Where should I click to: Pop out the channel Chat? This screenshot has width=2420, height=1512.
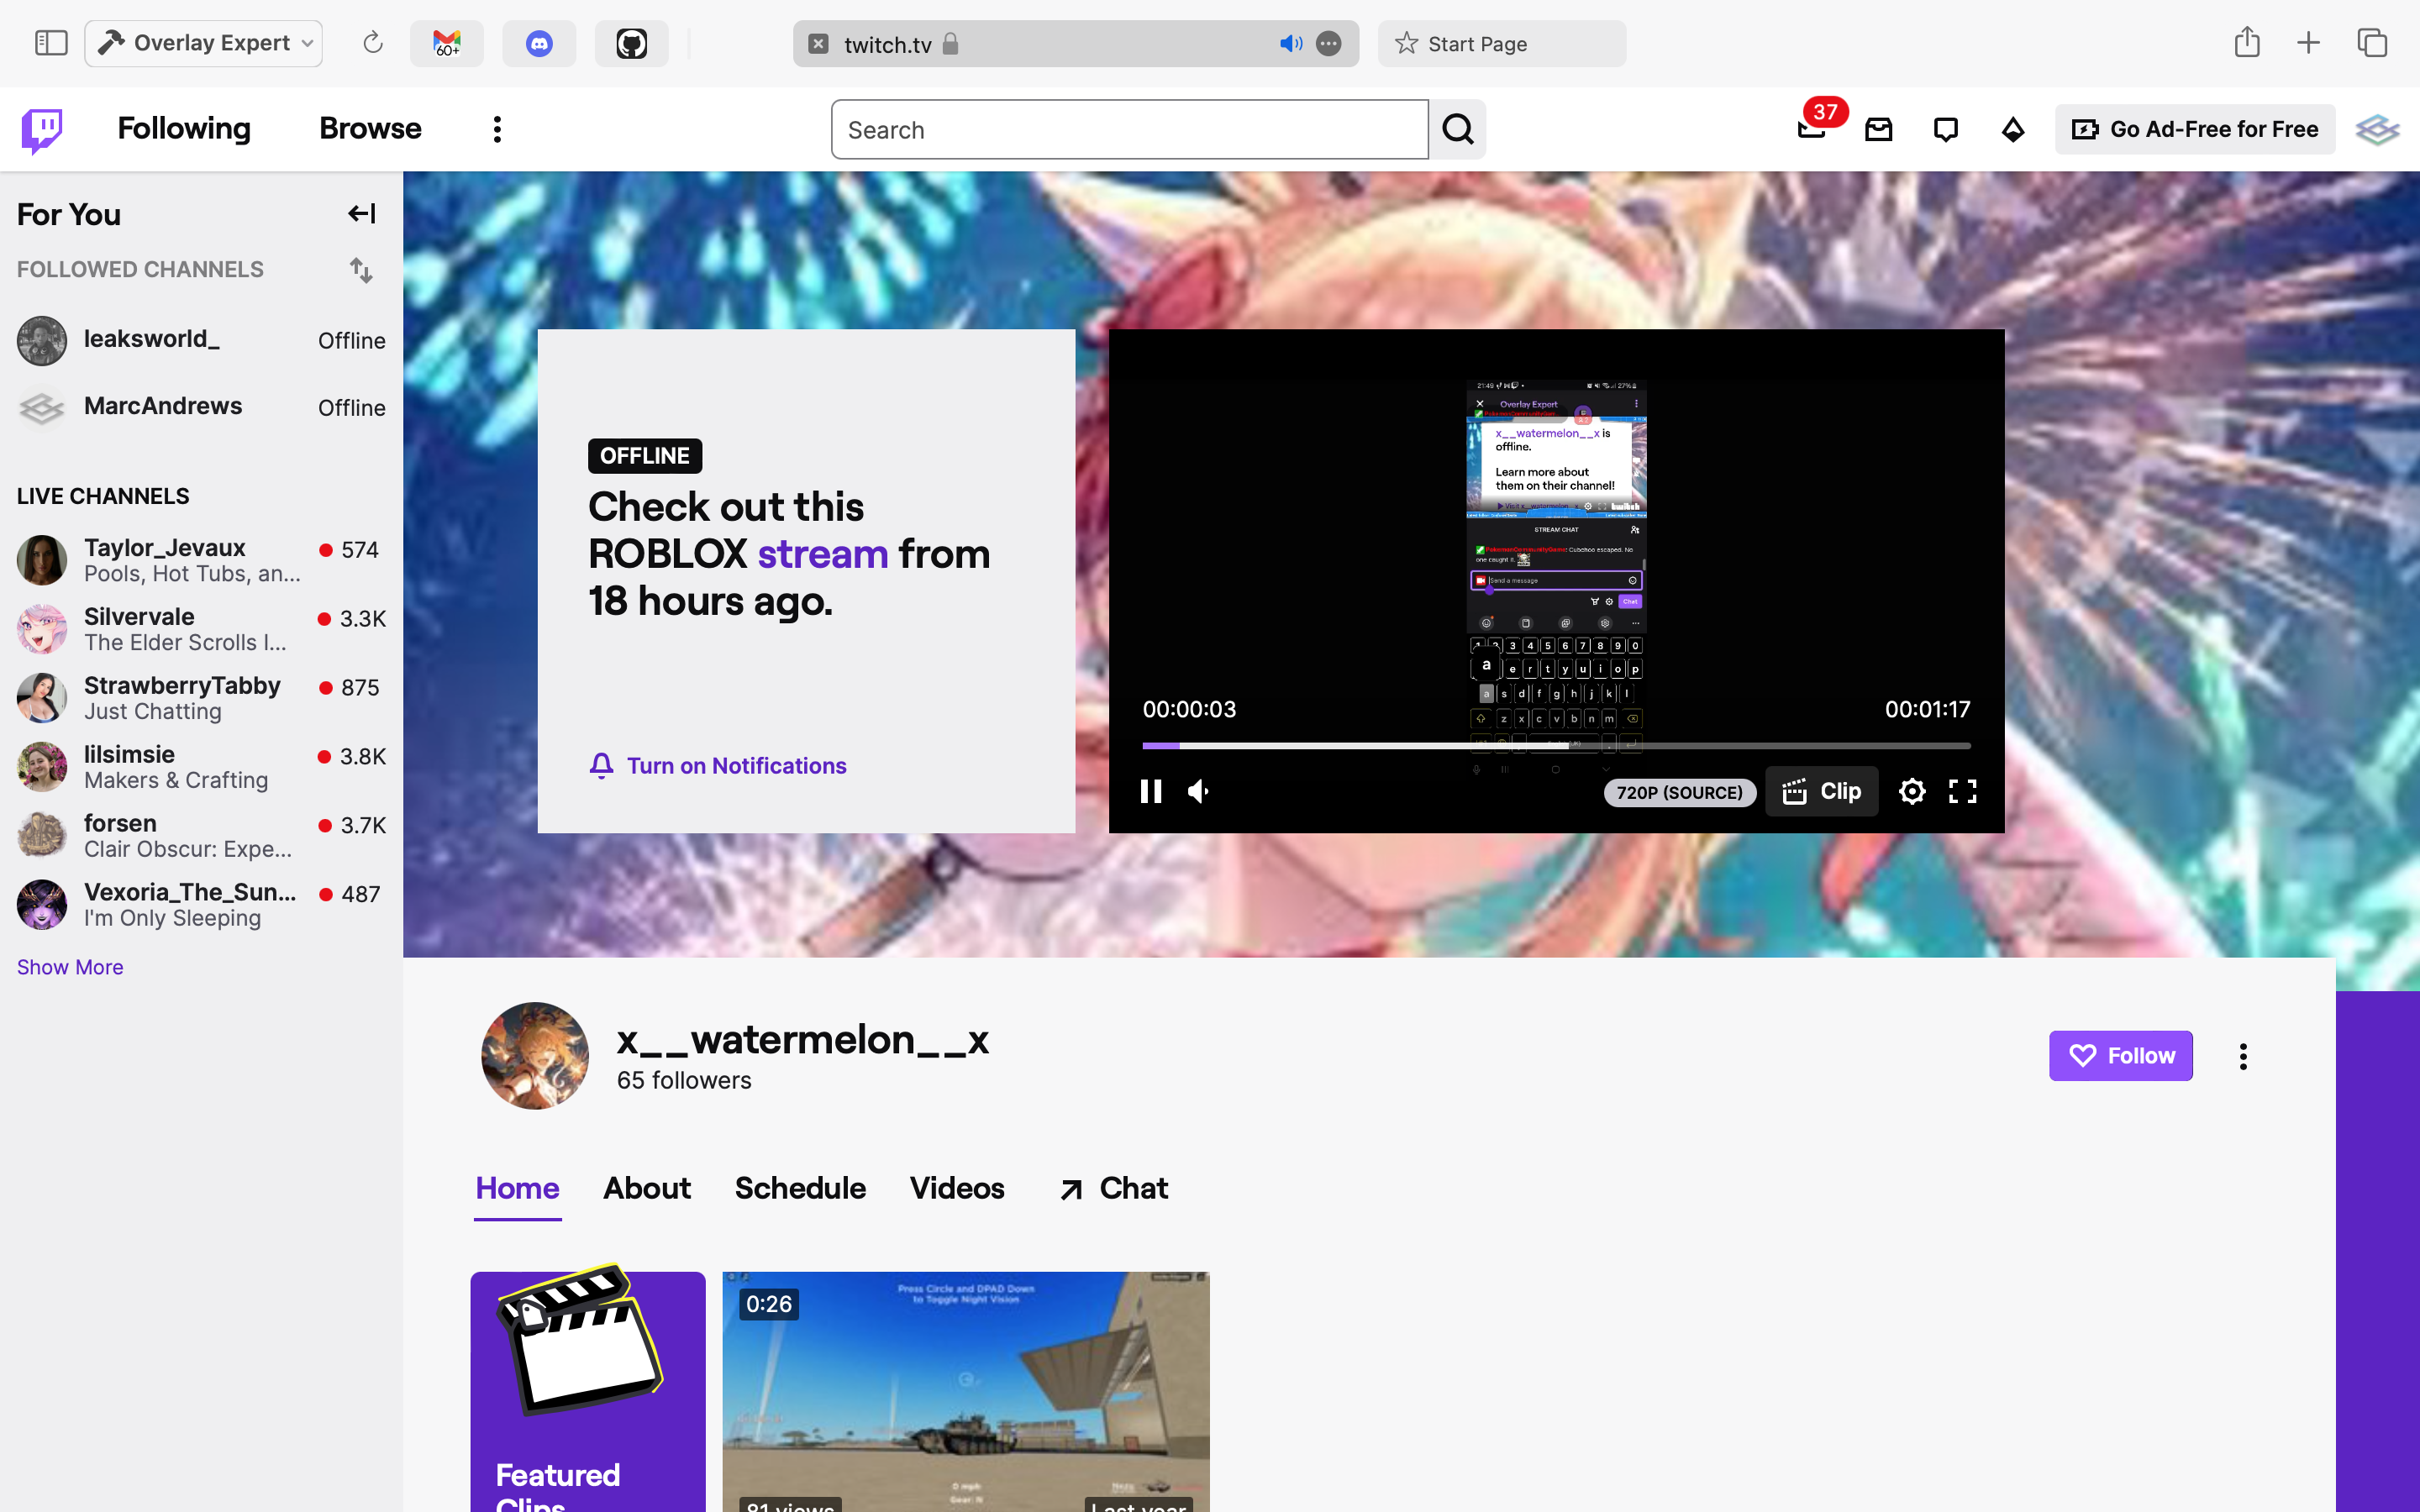click(1113, 1188)
